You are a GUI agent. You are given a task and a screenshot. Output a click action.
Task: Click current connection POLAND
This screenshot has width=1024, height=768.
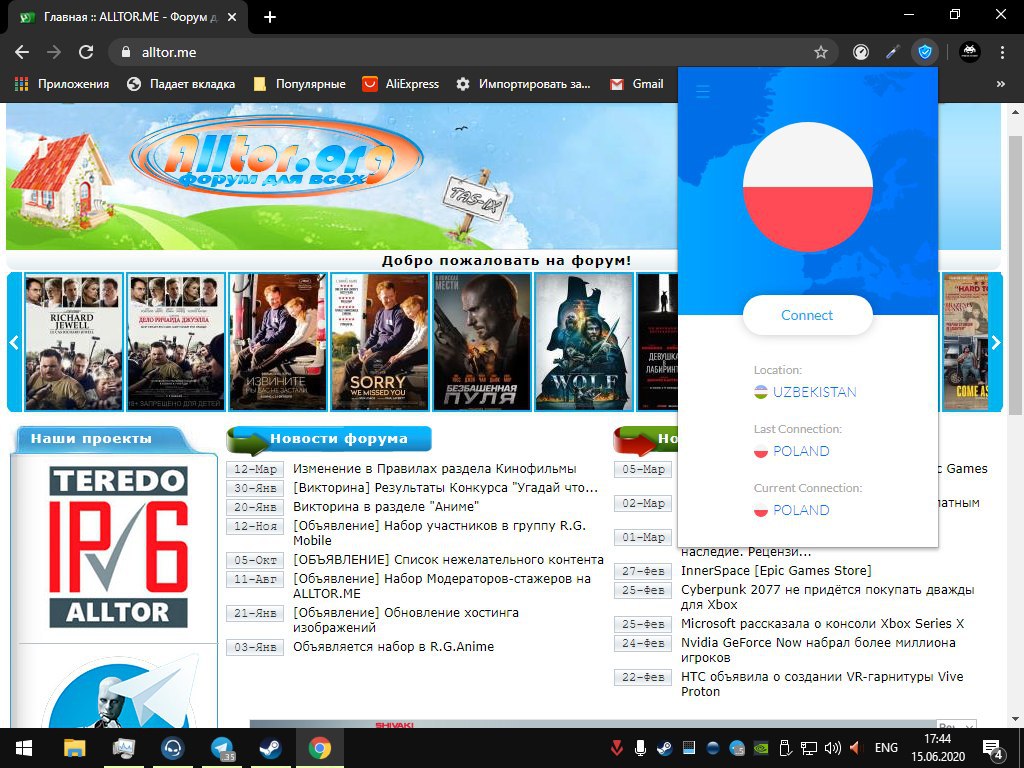pos(792,510)
